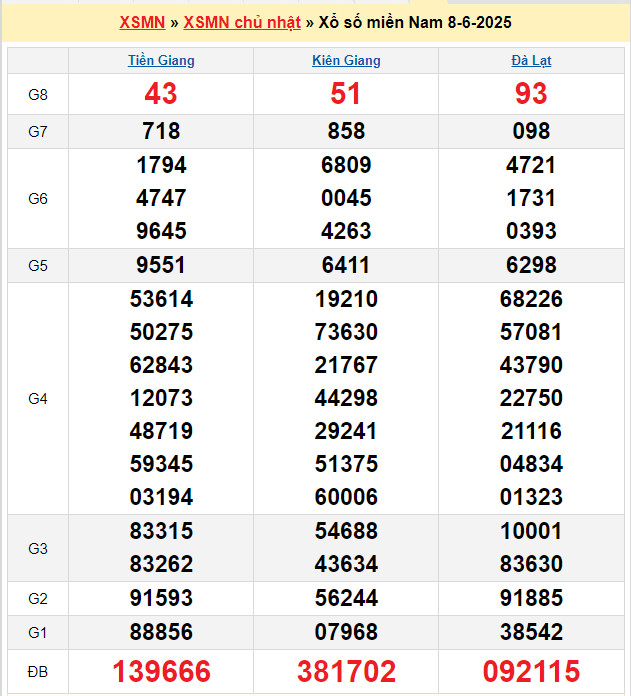Click the G6 number 4747
This screenshot has width=631, height=696.
click(x=161, y=198)
